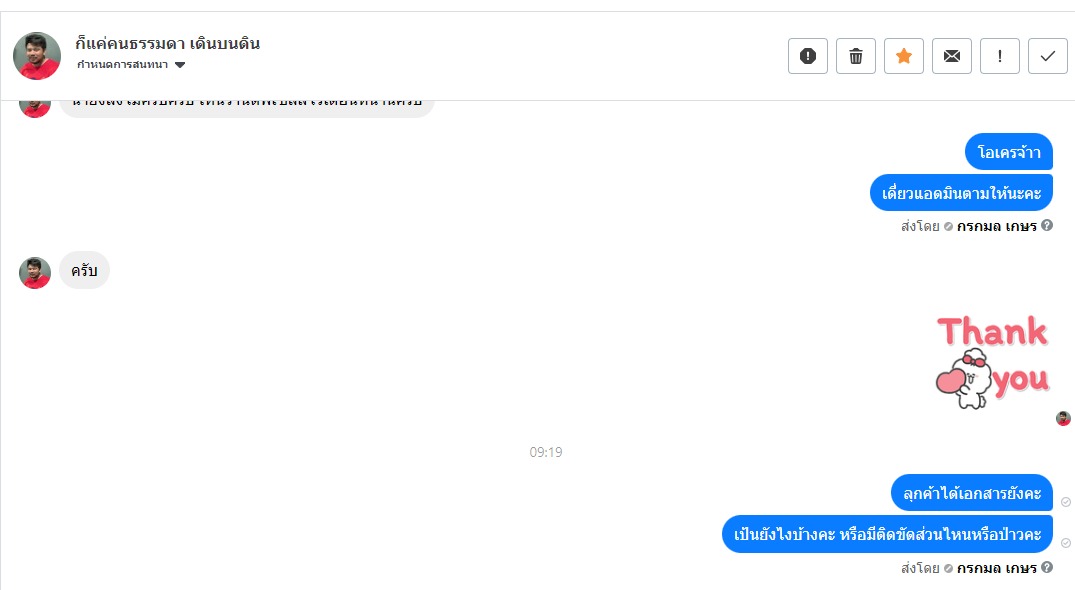The height and width of the screenshot is (590, 1075).
Task: Open customer's profile picture in the header
Action: (37, 56)
